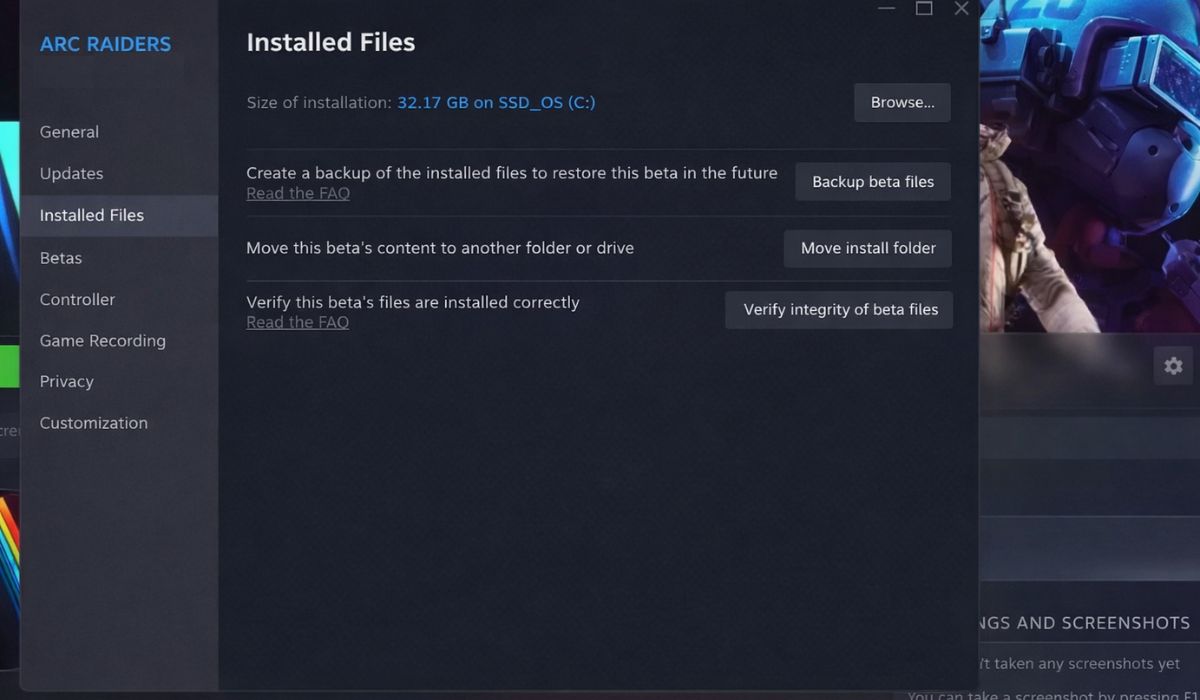Click the ARC RAIDERS title in the sidebar
The image size is (1200, 700).
pyautogui.click(x=104, y=44)
